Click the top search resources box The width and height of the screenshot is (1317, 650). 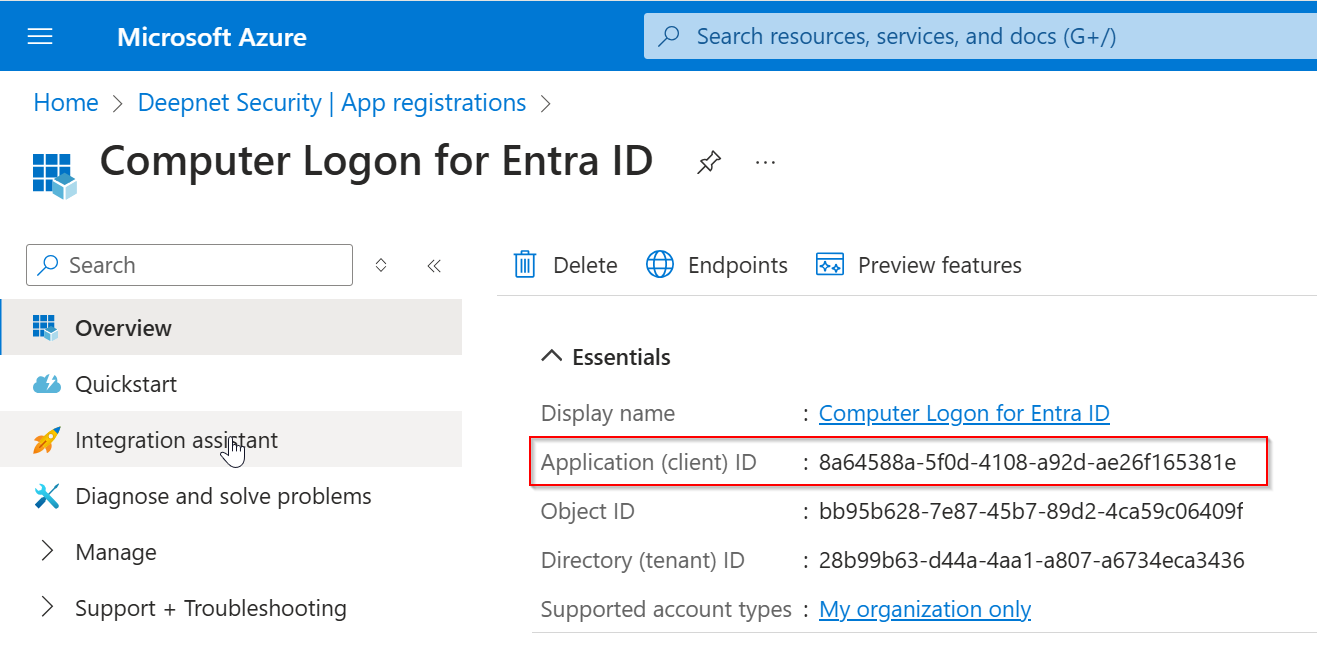click(x=980, y=37)
